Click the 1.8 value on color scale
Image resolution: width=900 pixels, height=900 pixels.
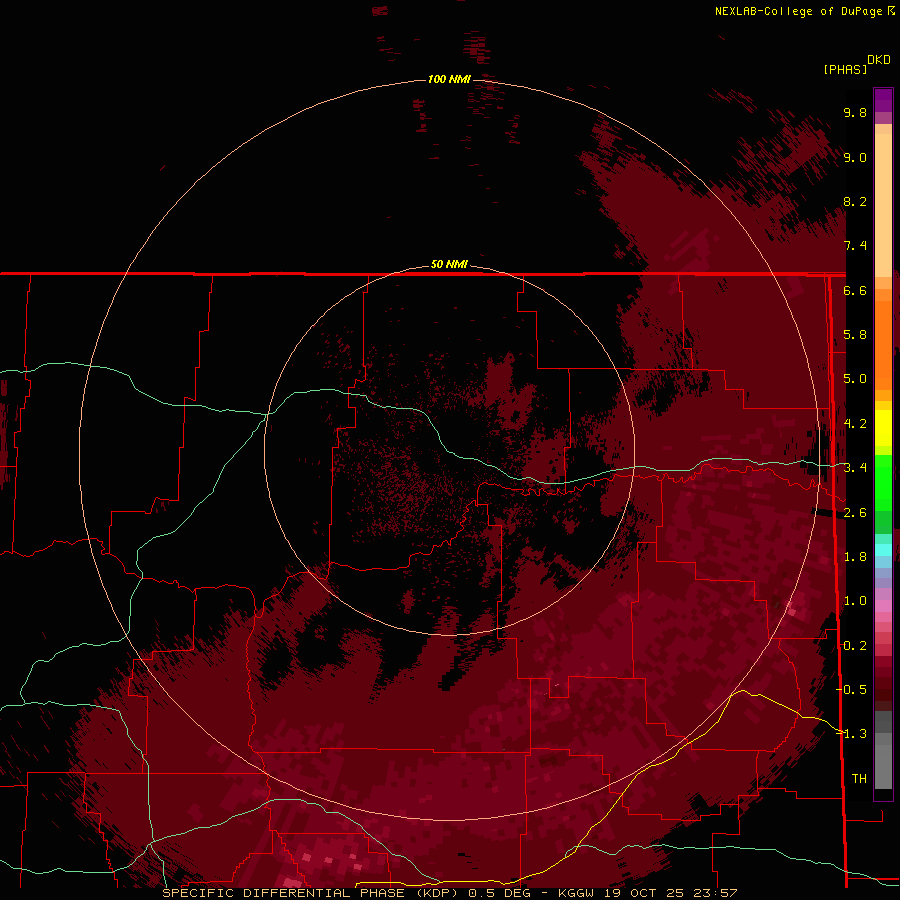click(855, 557)
